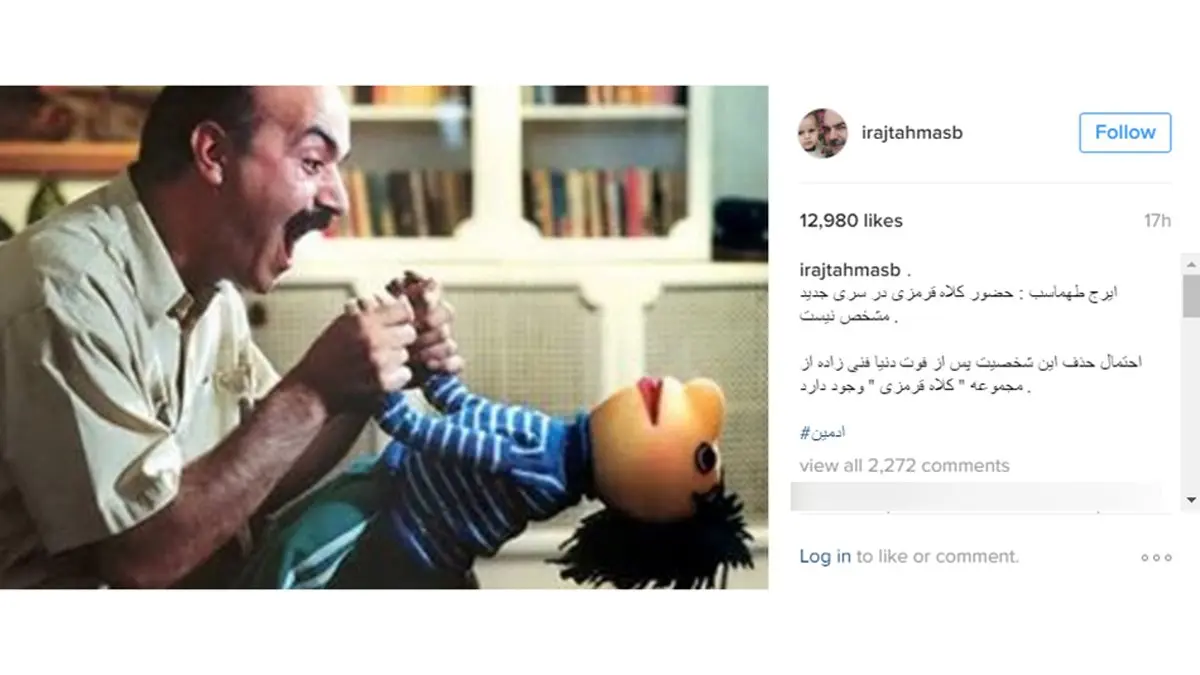Screen dimensions: 1200x675
Task: Open the three-dot more options menu
Action: click(x=1155, y=557)
